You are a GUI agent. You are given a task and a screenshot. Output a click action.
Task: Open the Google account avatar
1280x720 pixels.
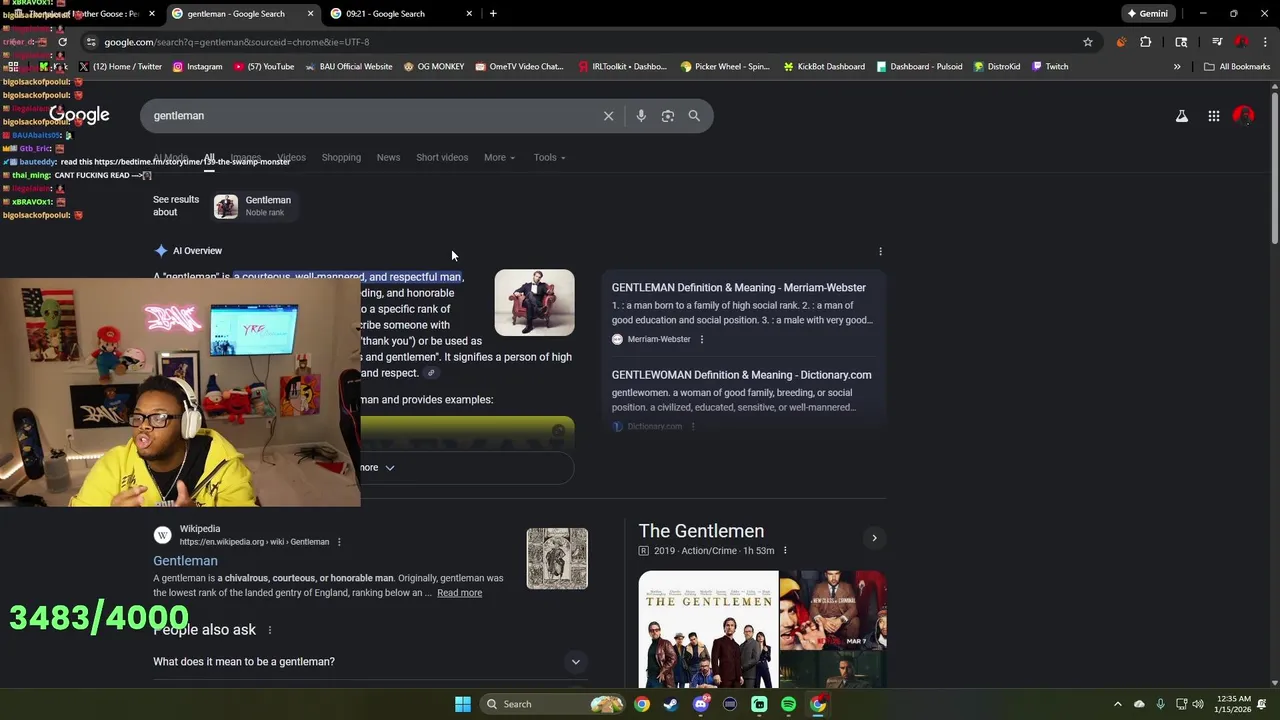(x=1244, y=116)
